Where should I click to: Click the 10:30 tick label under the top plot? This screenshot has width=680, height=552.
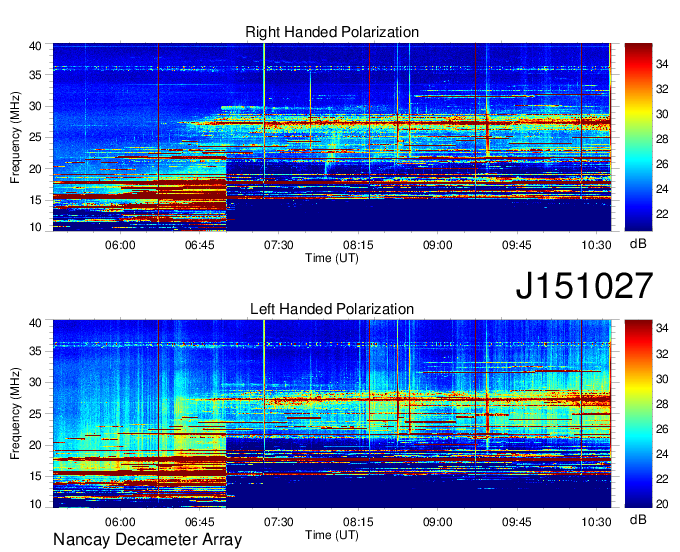point(596,245)
